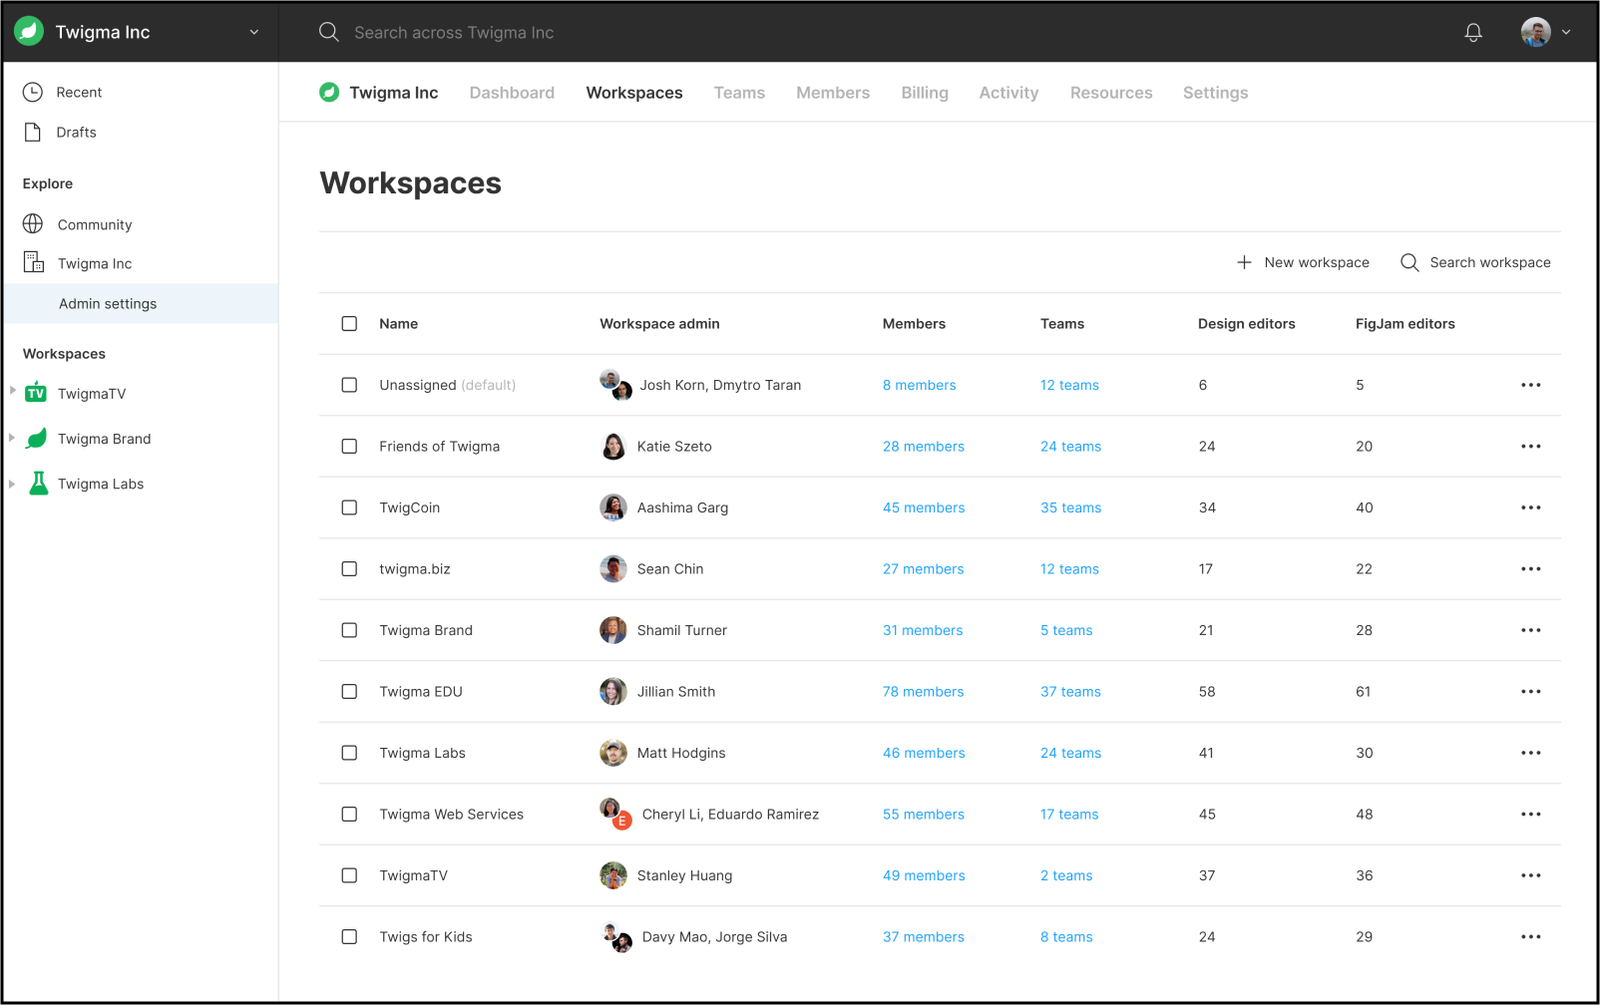This screenshot has height=1005, width=1600.
Task: Open the 37 teams link for Twigma EDU
Action: [1070, 692]
